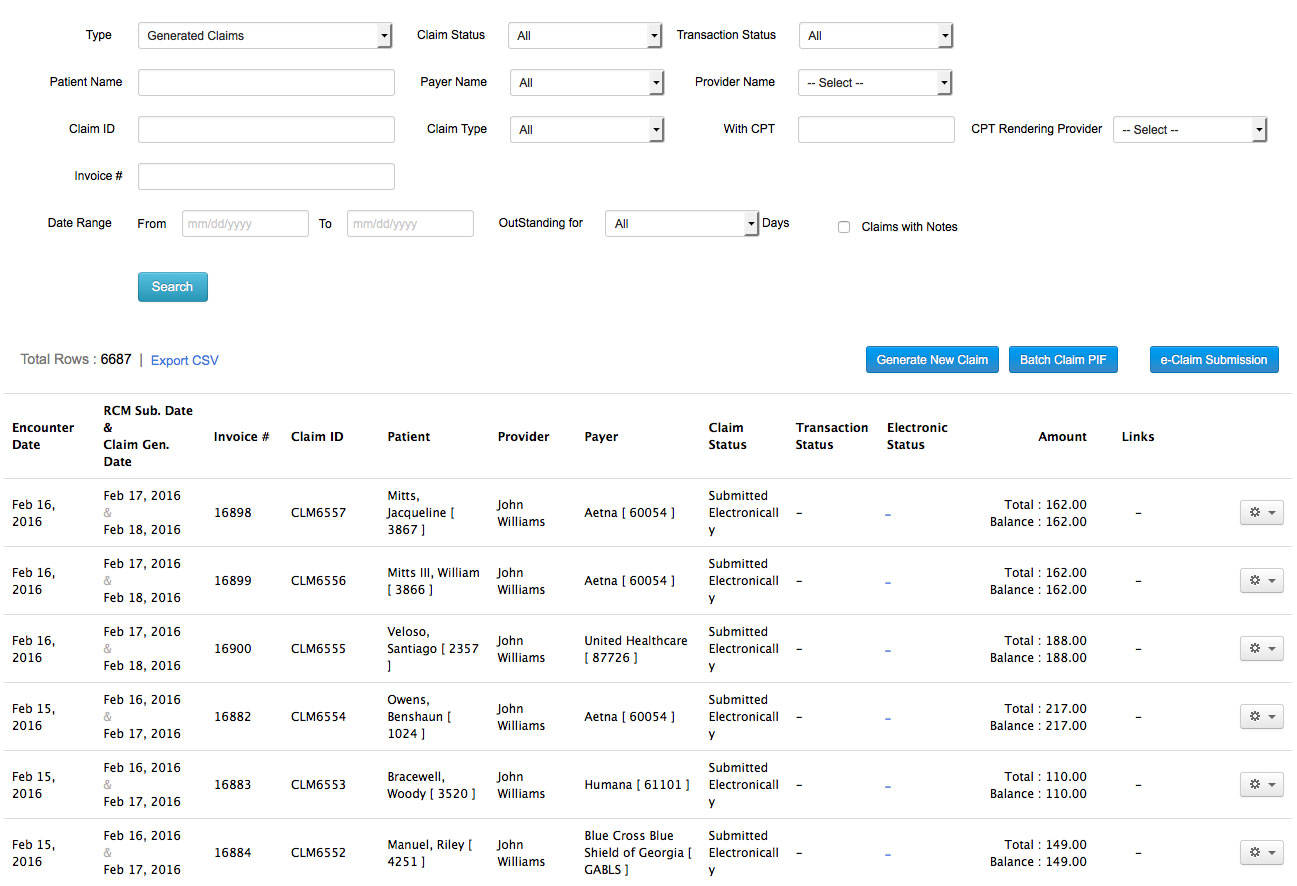
Task: Open gear menu for claim CLM6552
Action: 1261,852
